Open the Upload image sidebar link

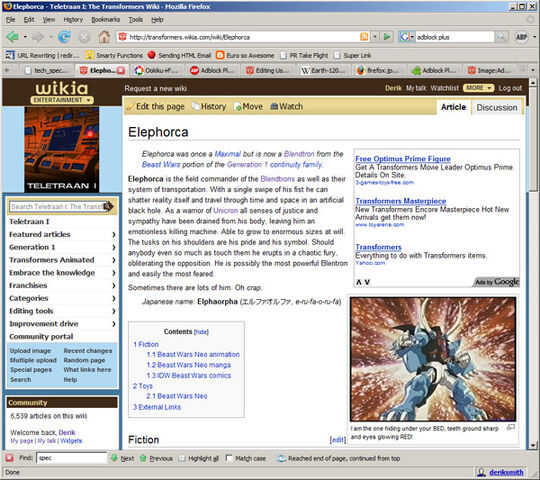point(30,351)
